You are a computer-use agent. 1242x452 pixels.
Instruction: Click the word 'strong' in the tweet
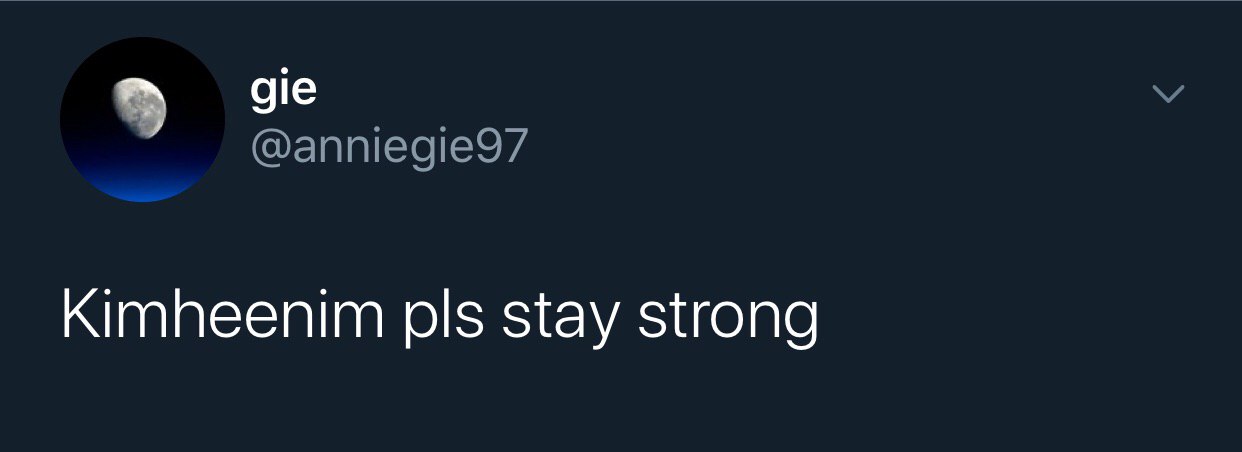(x=729, y=320)
